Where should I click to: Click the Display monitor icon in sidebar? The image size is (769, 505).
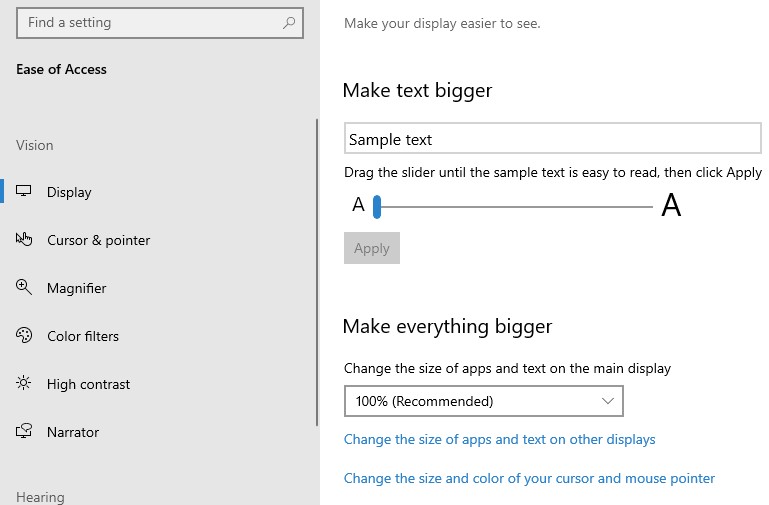(25, 192)
